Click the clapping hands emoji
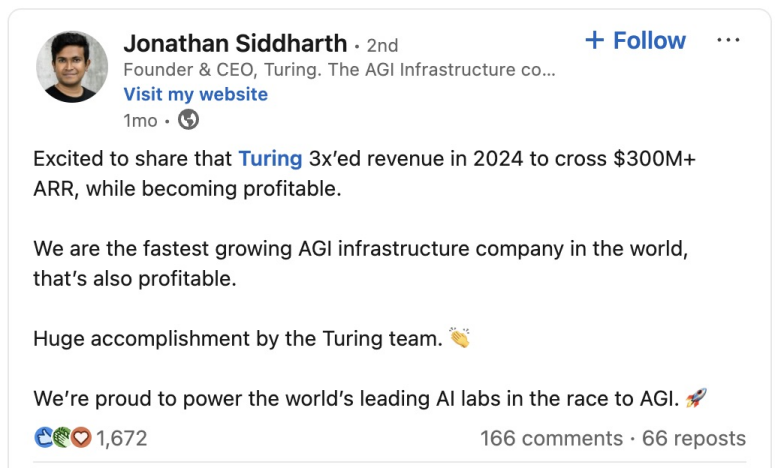Image resolution: width=778 pixels, height=468 pixels. (x=459, y=338)
